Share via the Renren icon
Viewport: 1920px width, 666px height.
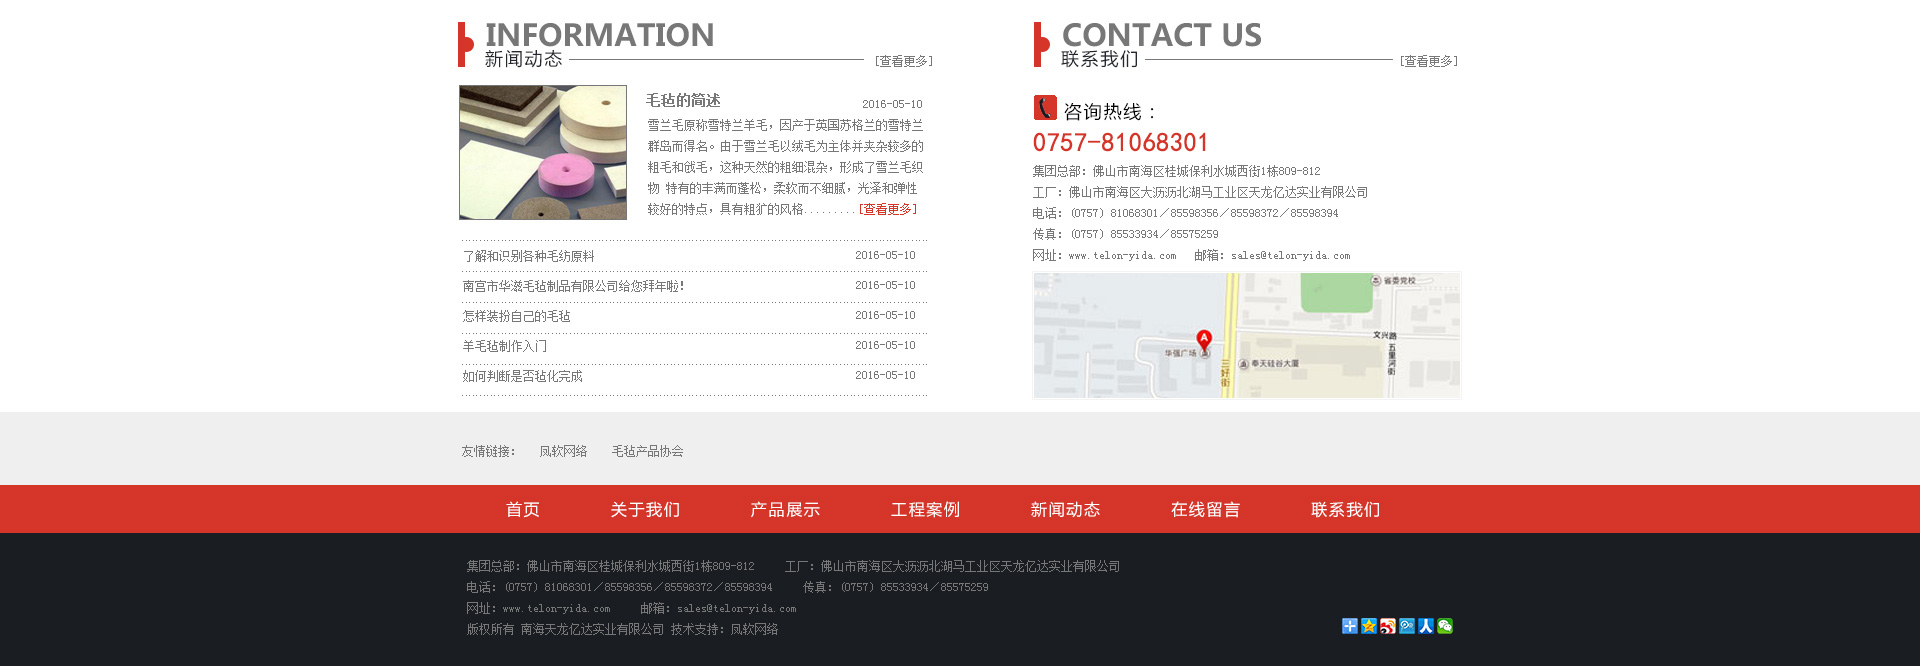pos(1426,626)
